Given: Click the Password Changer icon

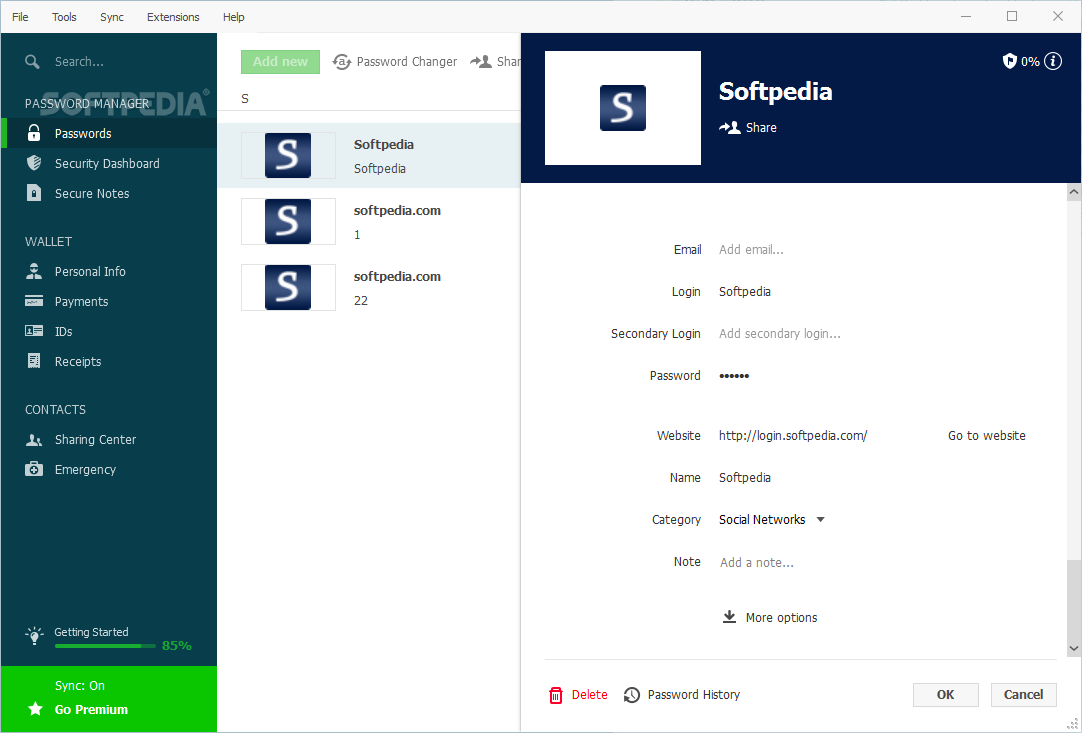Looking at the screenshot, I should click(342, 62).
